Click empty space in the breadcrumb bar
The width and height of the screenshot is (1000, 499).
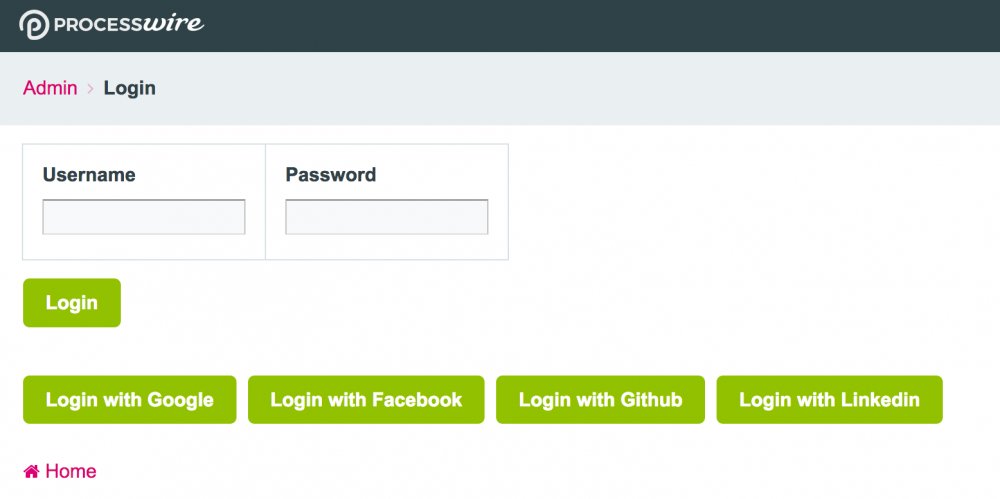(600, 88)
